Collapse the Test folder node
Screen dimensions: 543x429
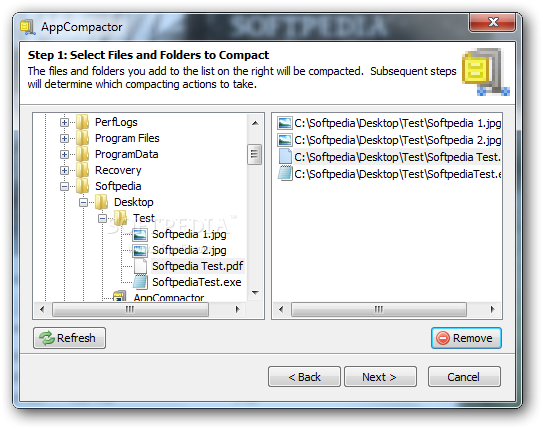102,218
